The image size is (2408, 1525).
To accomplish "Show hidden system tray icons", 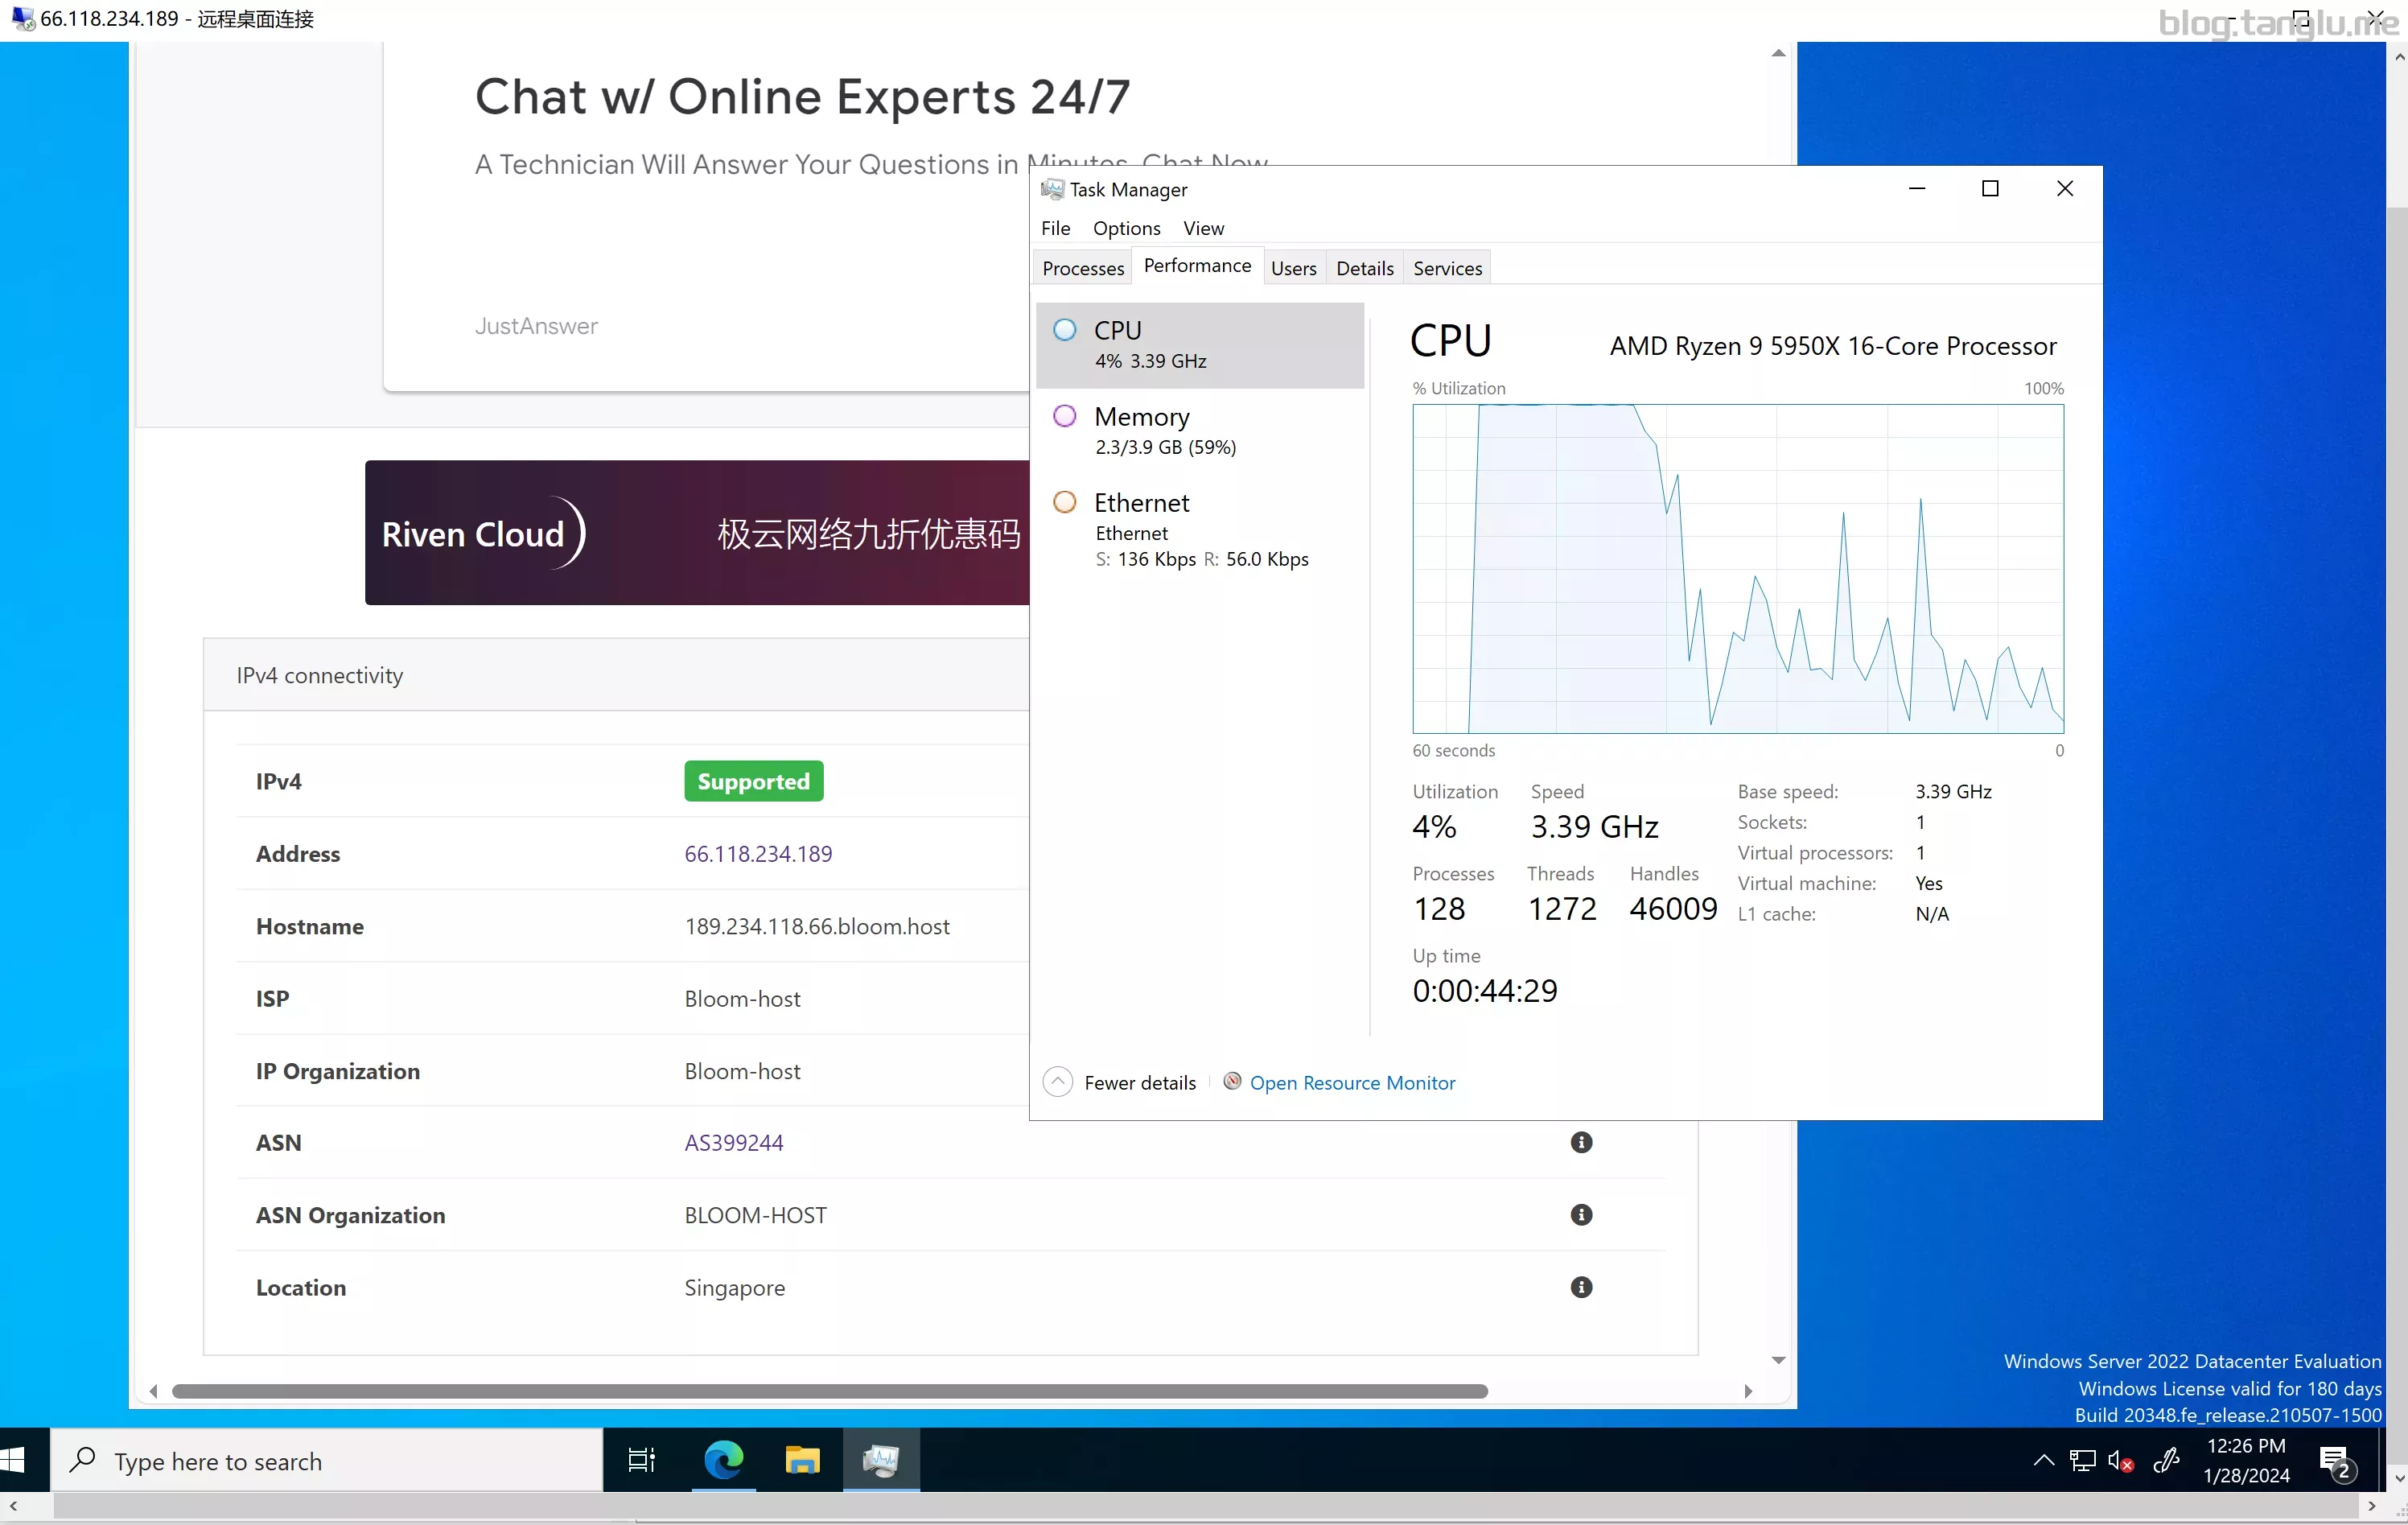I will [x=2043, y=1461].
